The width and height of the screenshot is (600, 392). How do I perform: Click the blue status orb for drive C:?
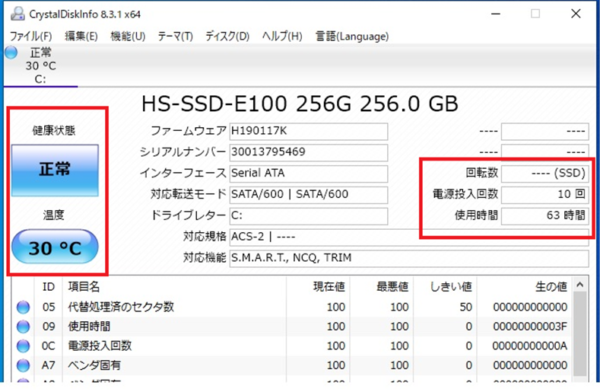tap(11, 52)
